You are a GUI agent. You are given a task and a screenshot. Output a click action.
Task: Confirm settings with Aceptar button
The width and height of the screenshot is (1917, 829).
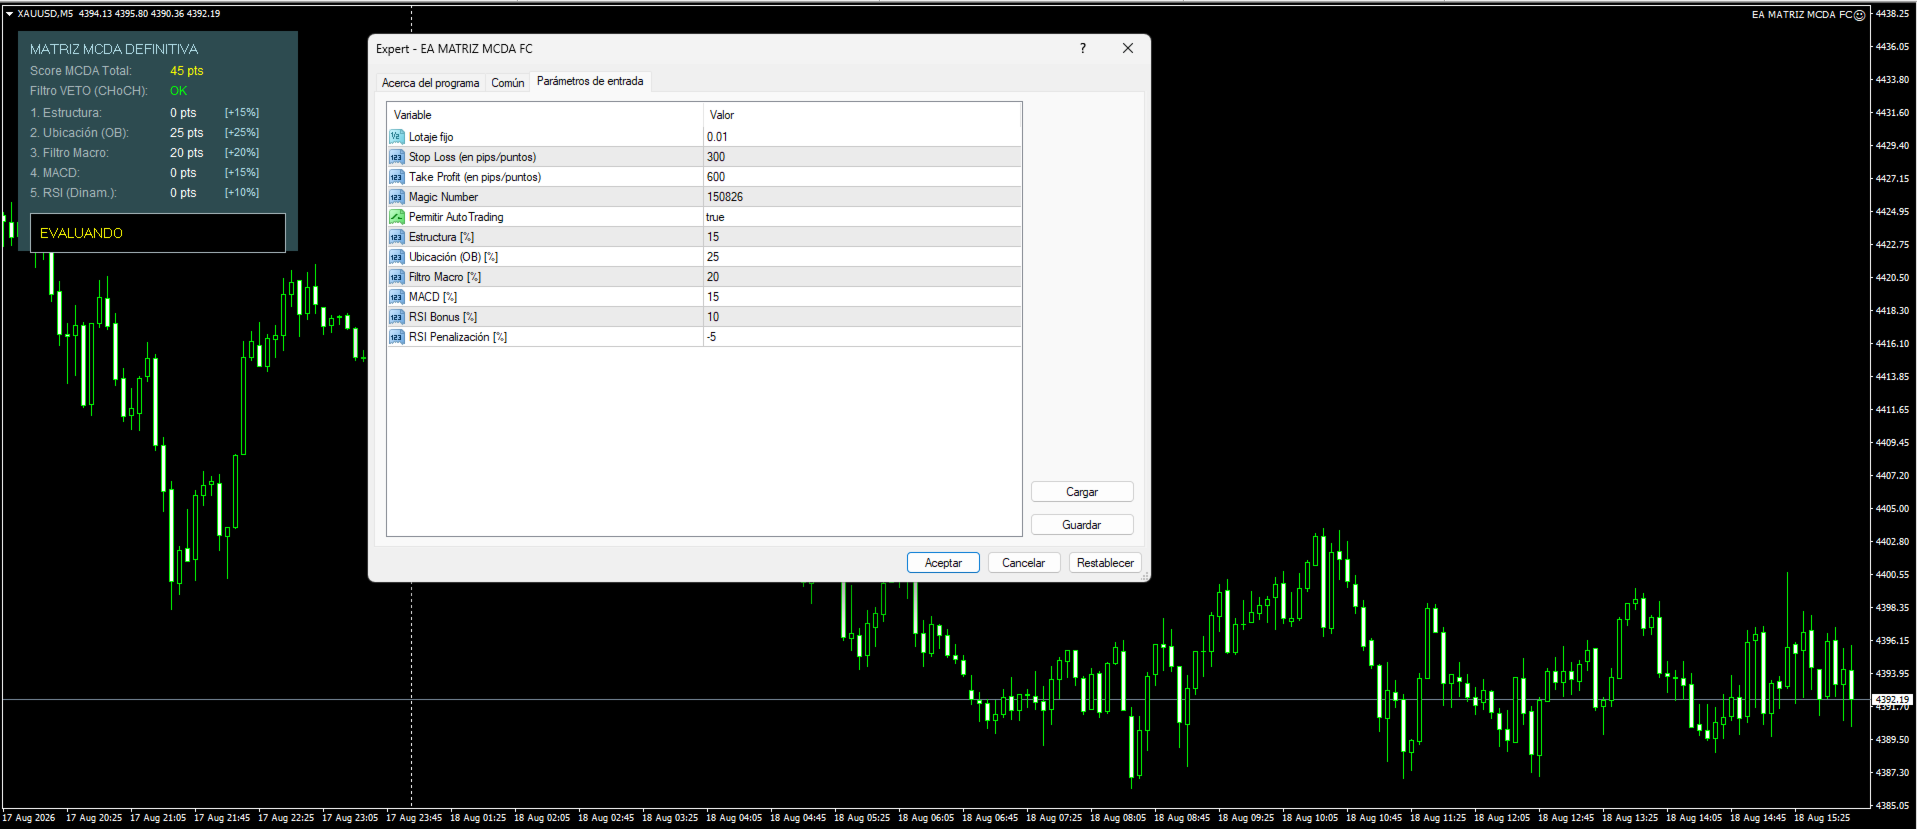[943, 563]
